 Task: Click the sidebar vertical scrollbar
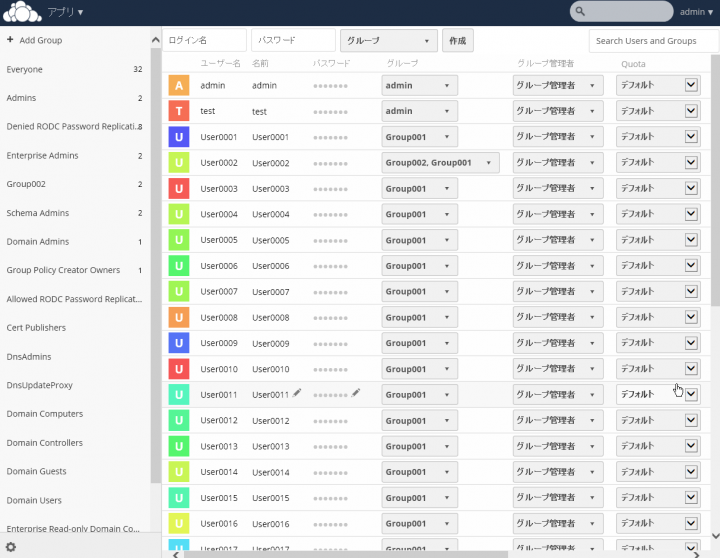[156, 265]
